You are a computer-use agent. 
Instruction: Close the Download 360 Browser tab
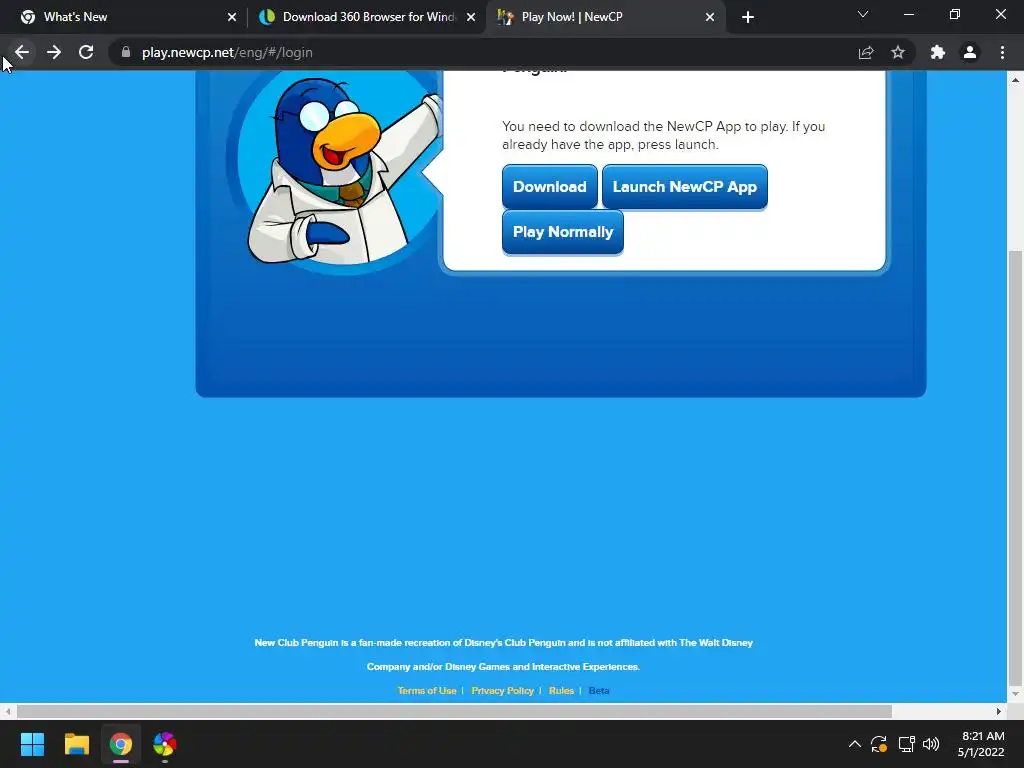[471, 17]
